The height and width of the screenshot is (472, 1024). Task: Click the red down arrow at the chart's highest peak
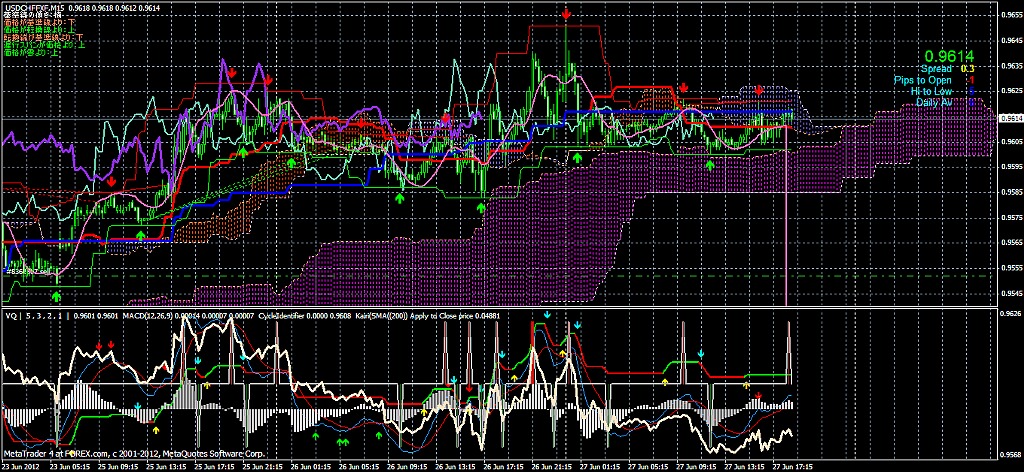(x=567, y=16)
